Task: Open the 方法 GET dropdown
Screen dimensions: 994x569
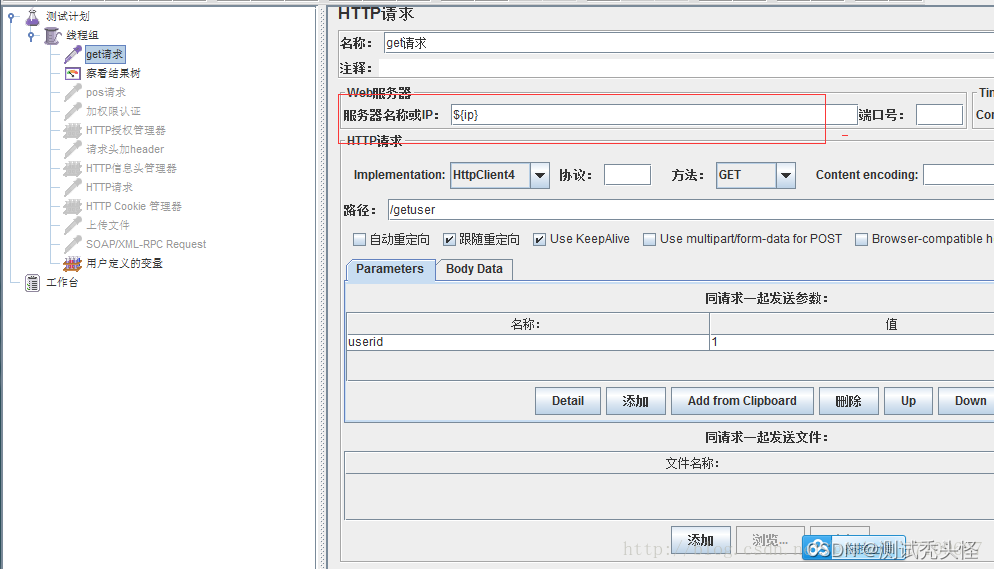Action: (785, 176)
